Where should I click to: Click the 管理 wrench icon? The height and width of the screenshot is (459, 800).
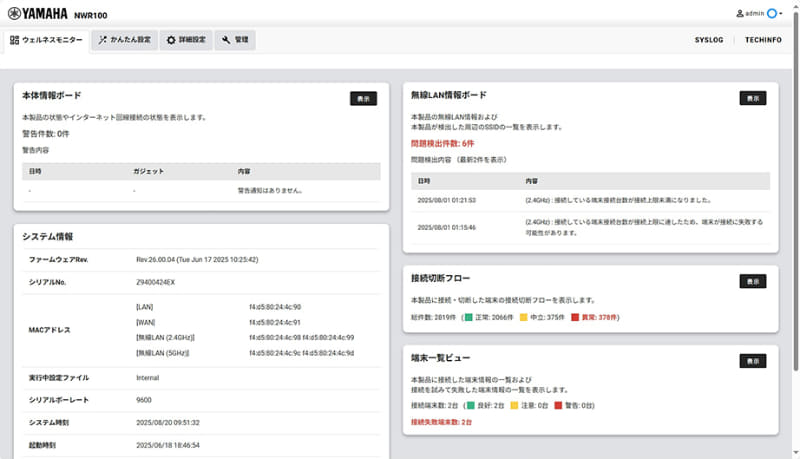point(226,40)
